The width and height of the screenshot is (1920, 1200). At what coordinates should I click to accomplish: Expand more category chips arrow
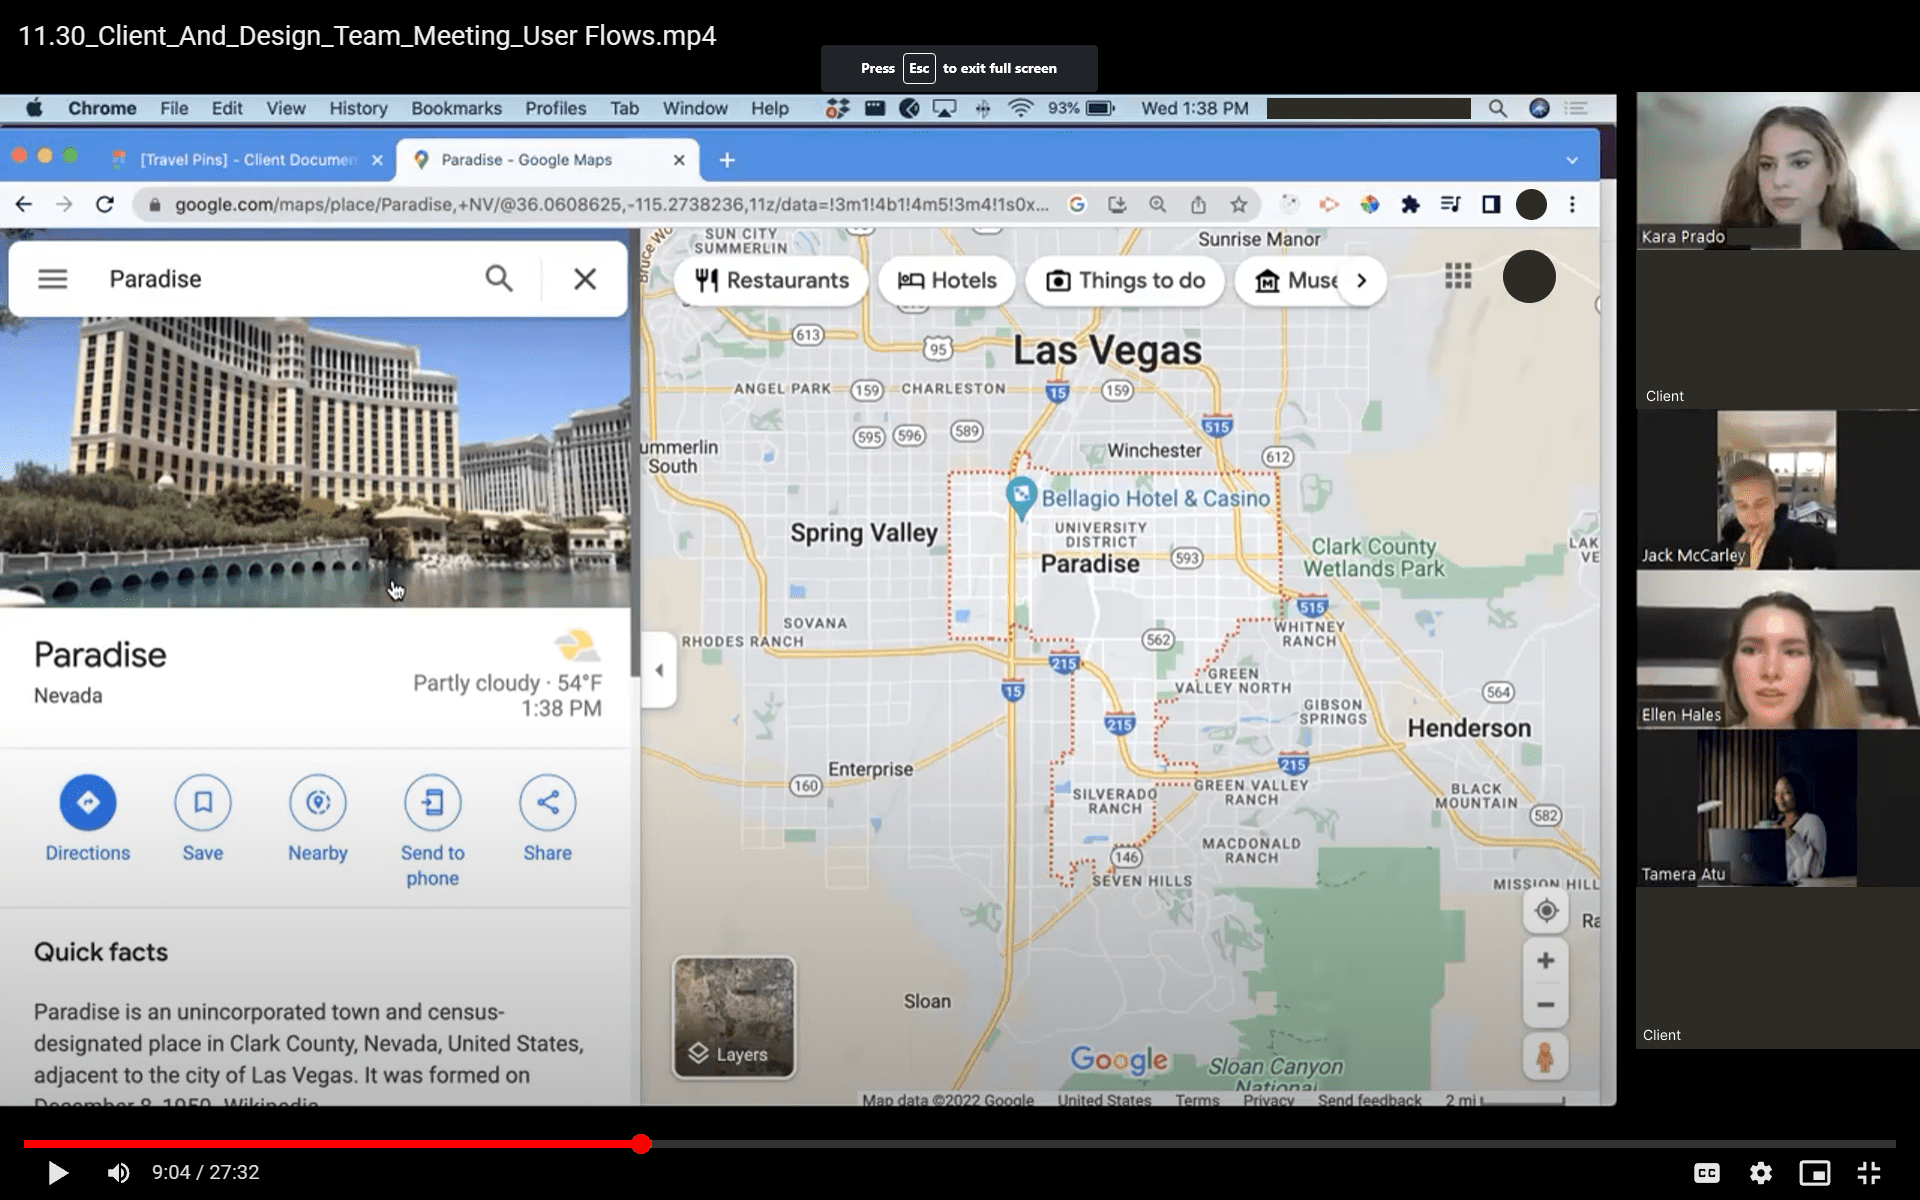point(1362,281)
